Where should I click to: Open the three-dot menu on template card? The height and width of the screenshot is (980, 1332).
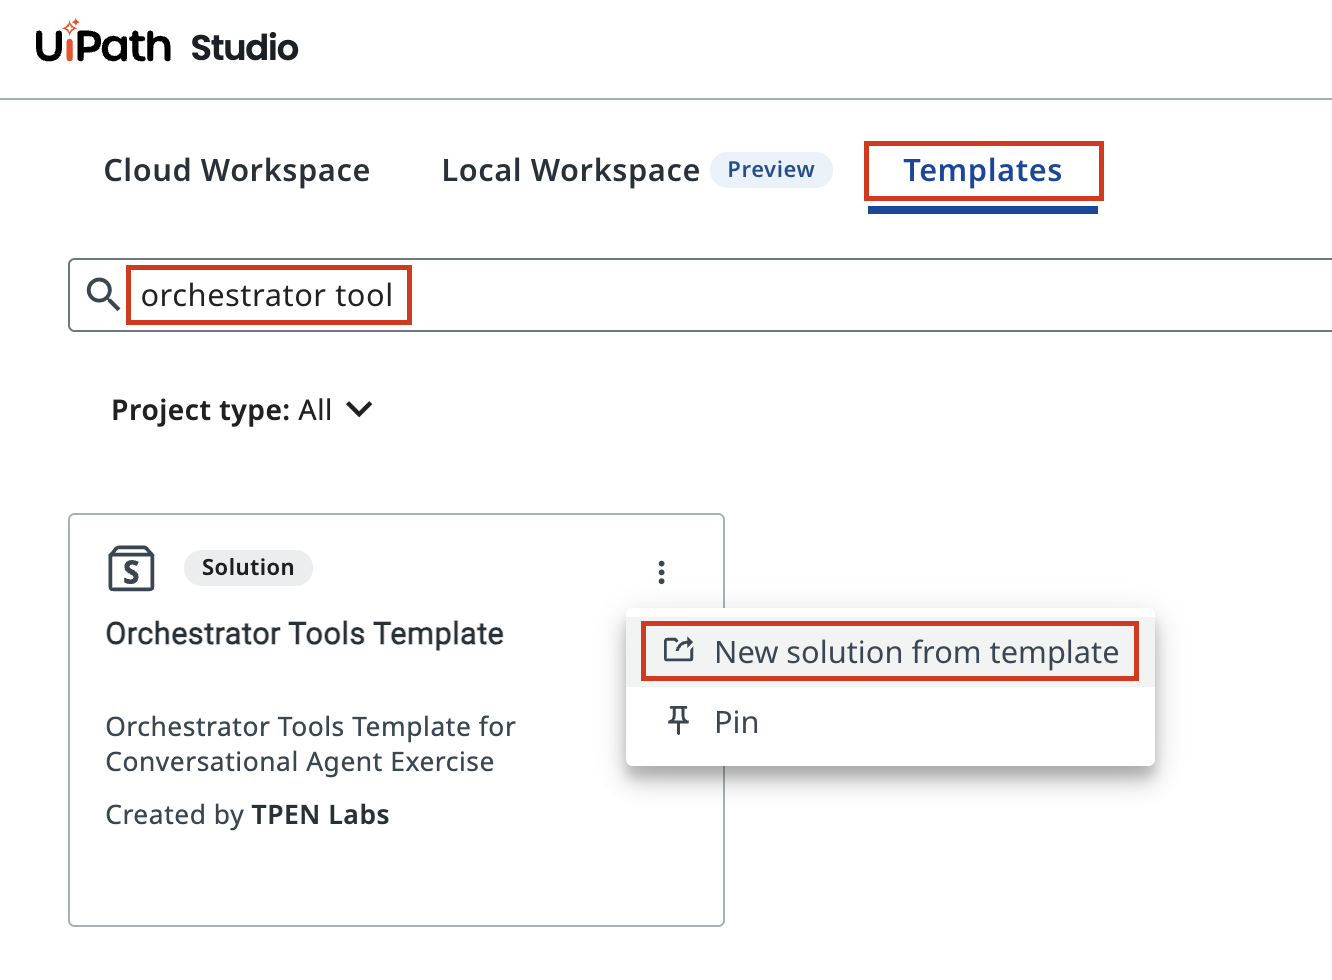click(661, 572)
